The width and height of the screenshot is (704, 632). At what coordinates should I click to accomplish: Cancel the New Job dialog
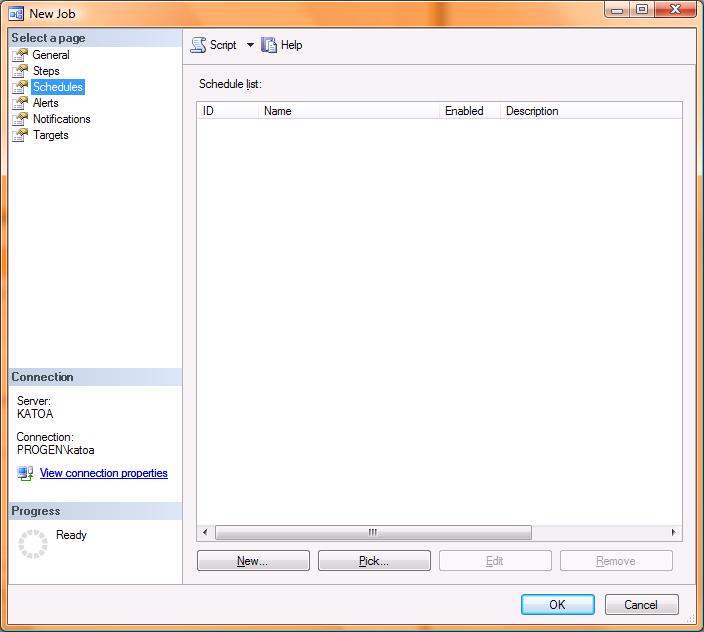pos(642,605)
